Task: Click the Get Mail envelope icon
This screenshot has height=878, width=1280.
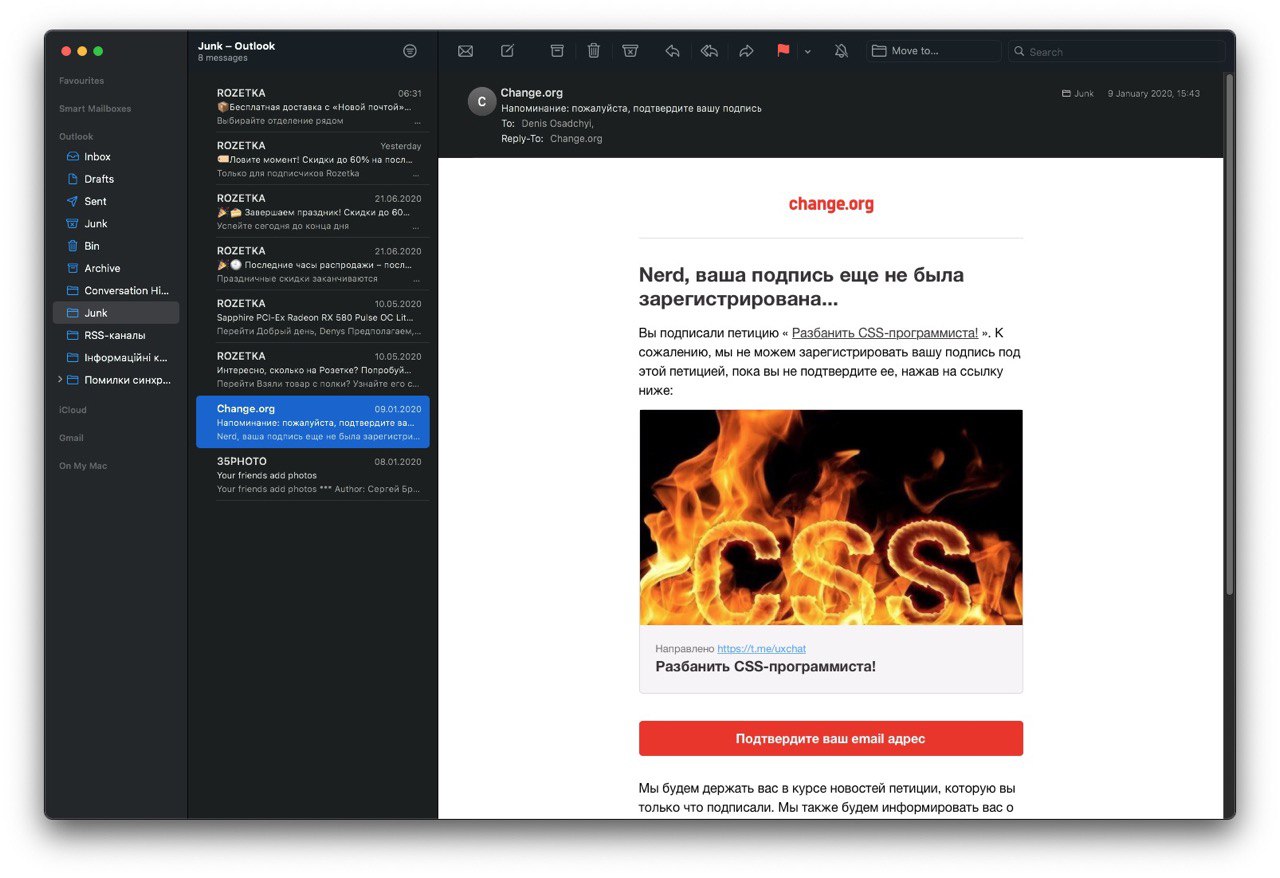Action: pyautogui.click(x=465, y=51)
